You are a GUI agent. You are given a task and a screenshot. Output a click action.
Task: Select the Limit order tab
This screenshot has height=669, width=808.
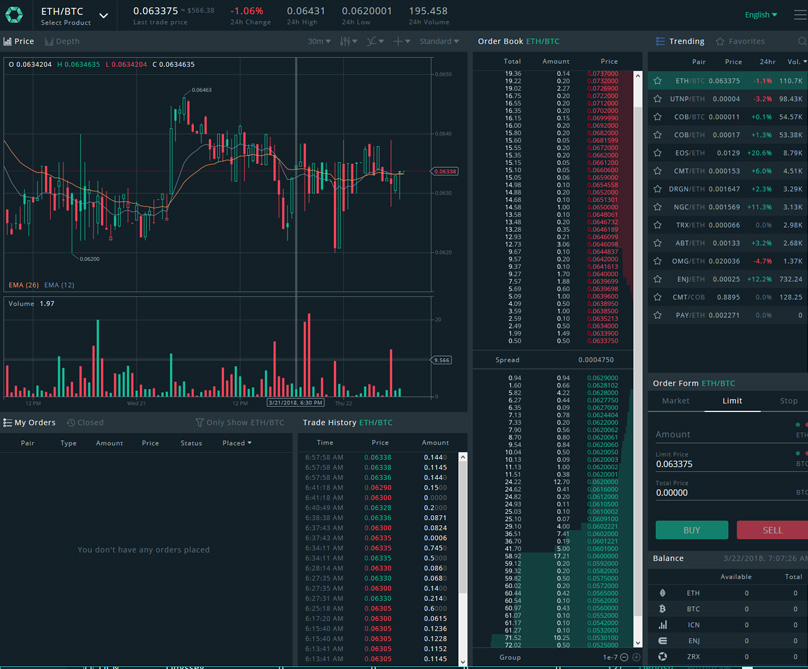pos(732,401)
